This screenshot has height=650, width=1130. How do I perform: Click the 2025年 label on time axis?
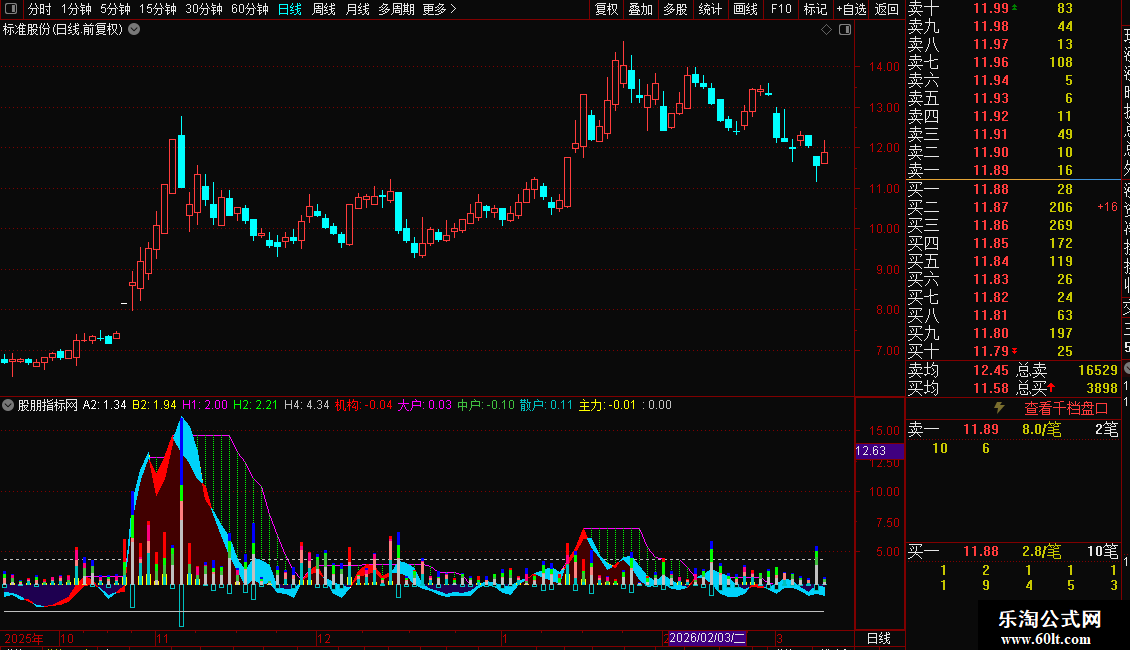tap(24, 638)
